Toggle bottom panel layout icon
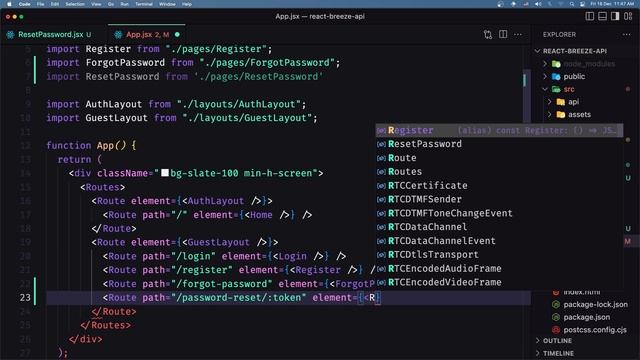Image resolution: width=640 pixels, height=360 pixels. 602,16
